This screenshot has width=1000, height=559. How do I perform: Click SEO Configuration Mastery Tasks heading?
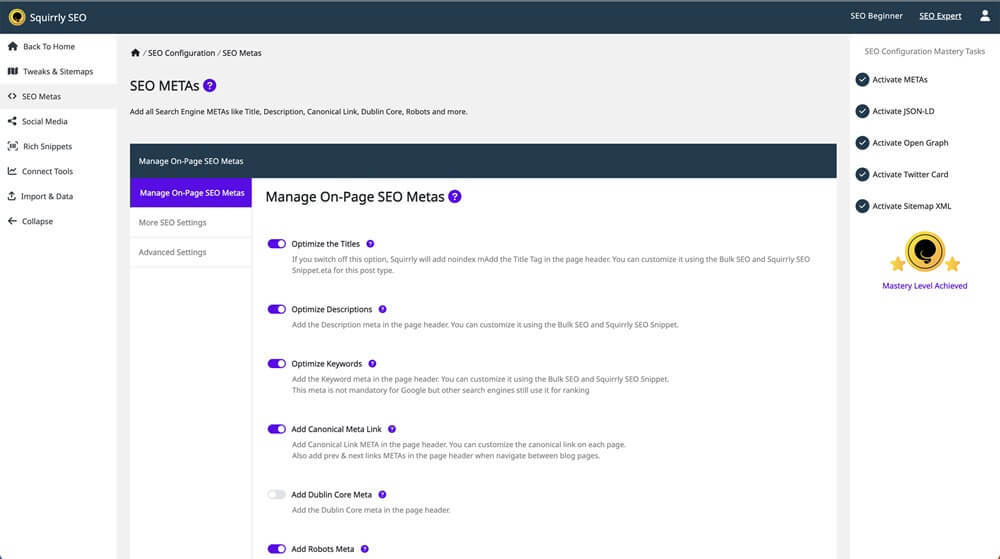pyautogui.click(x=925, y=51)
